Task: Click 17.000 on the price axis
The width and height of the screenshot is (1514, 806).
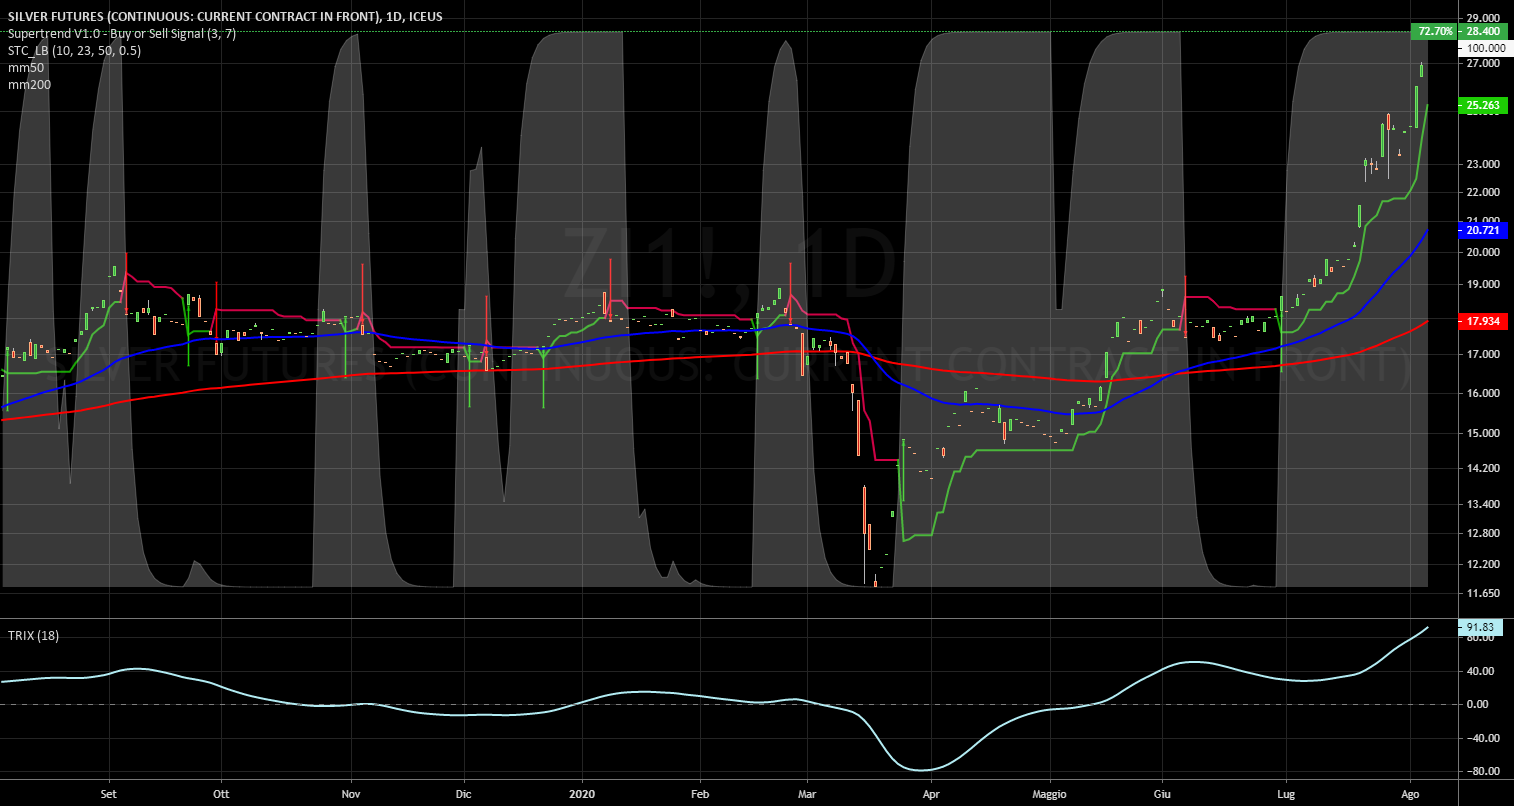Action: [x=1485, y=355]
